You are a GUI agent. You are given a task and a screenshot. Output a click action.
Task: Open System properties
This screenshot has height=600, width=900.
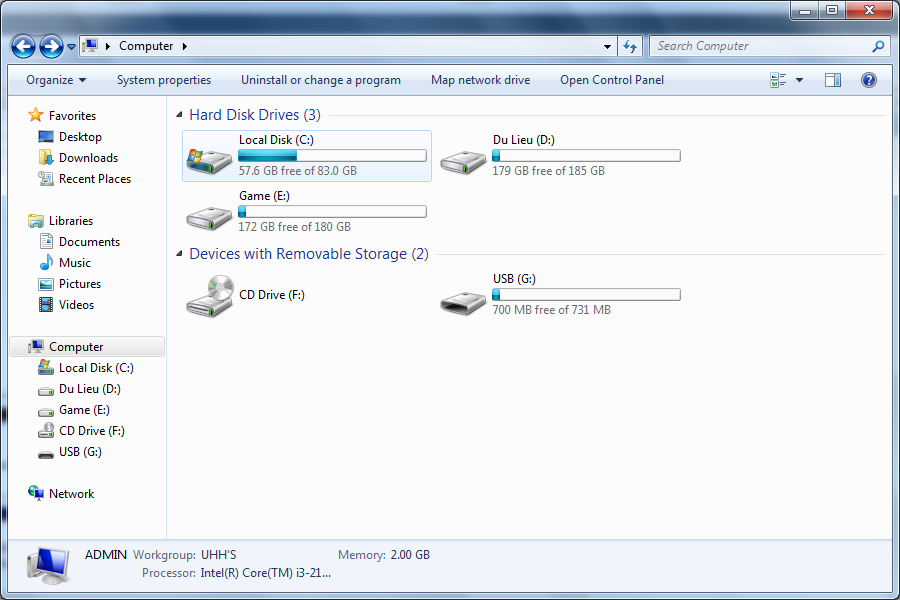164,80
